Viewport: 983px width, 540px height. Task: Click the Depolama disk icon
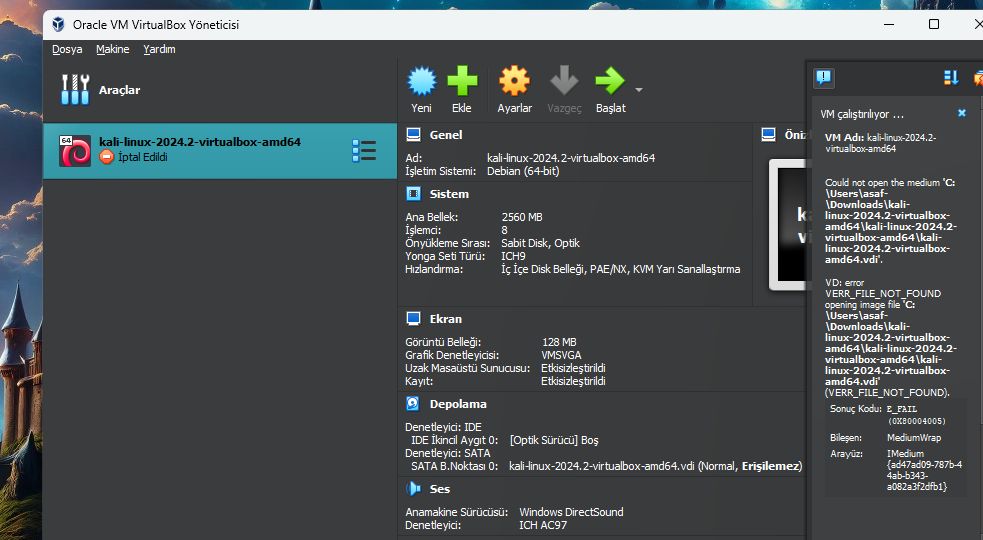[x=413, y=403]
